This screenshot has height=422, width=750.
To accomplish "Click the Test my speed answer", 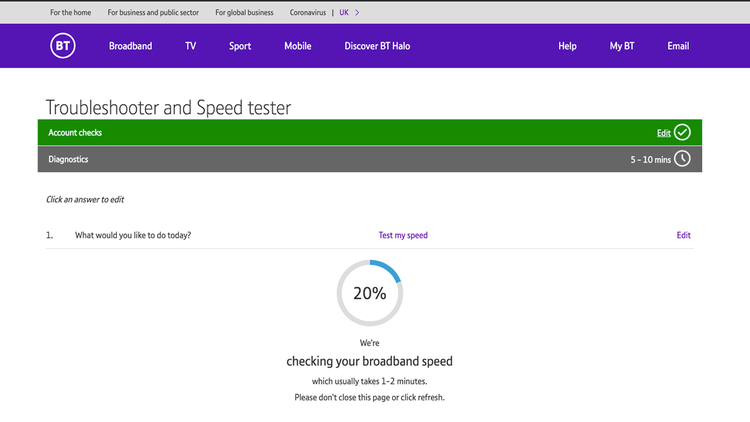I will click(x=403, y=236).
